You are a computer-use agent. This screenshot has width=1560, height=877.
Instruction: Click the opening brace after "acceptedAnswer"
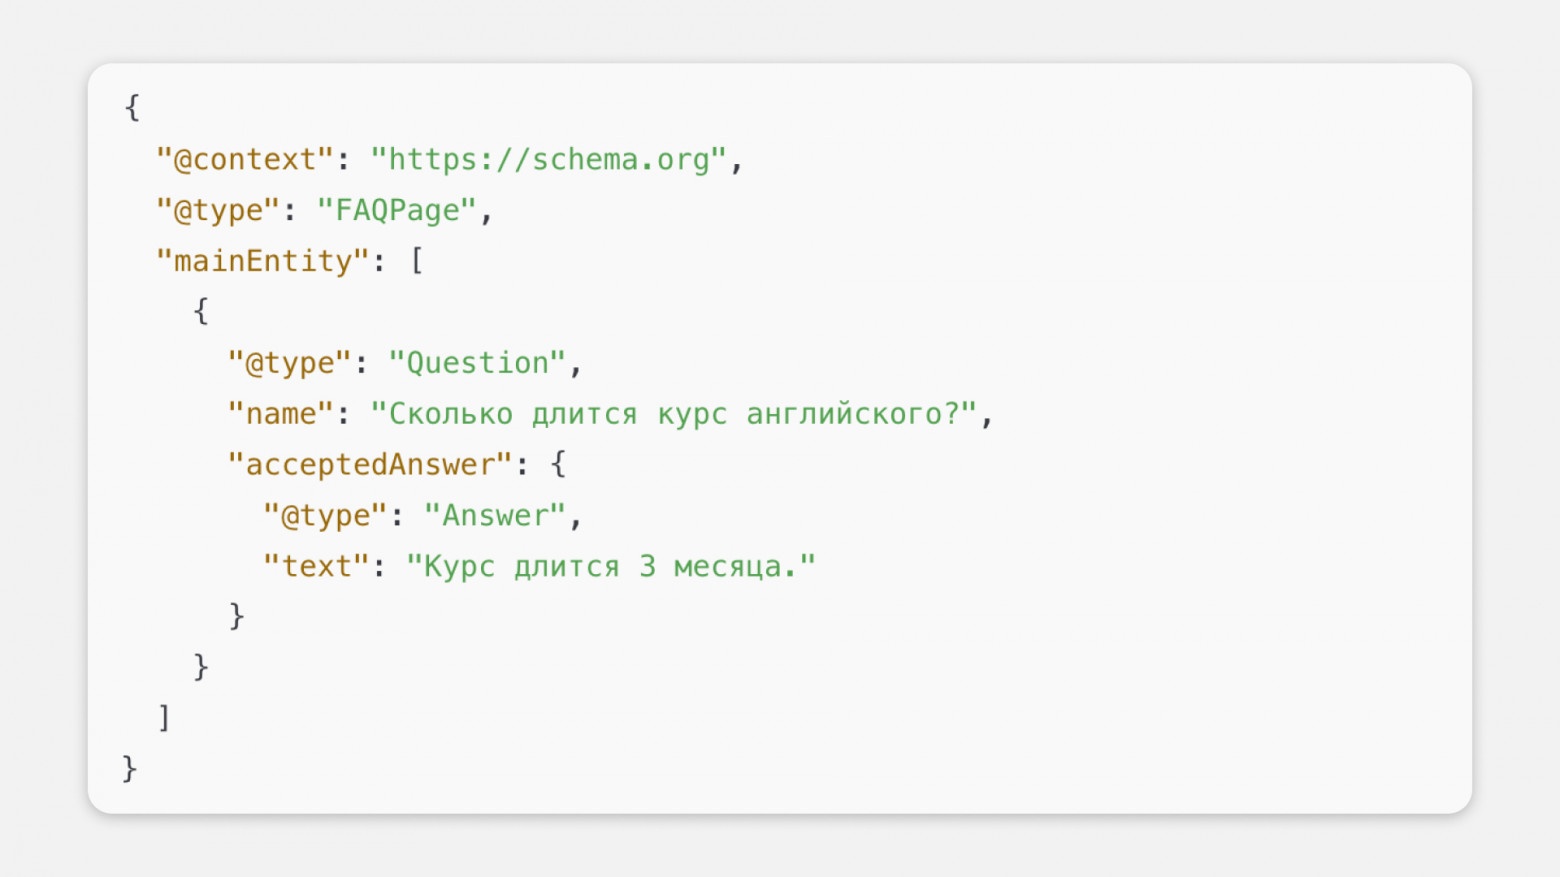click(558, 465)
